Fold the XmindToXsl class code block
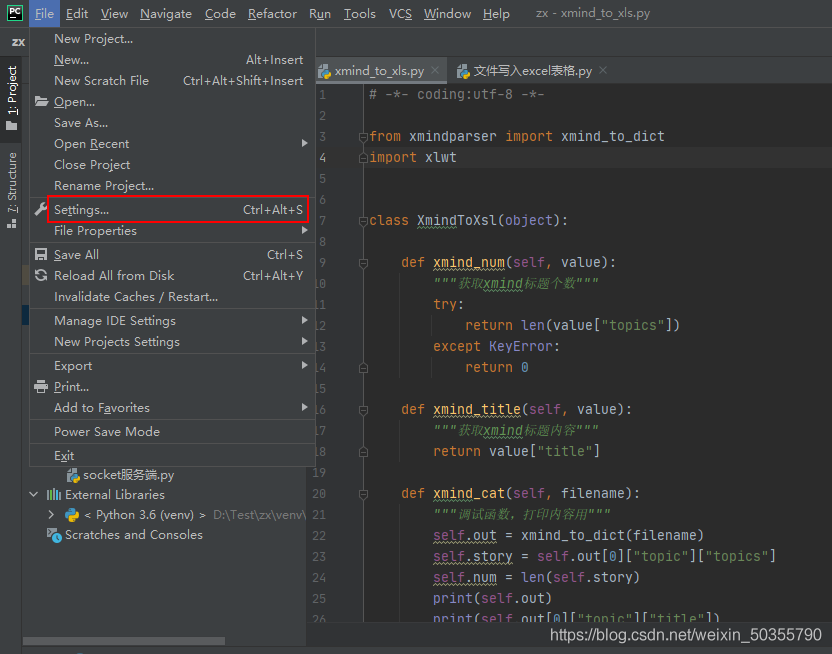Image resolution: width=832 pixels, height=654 pixels. pos(363,220)
